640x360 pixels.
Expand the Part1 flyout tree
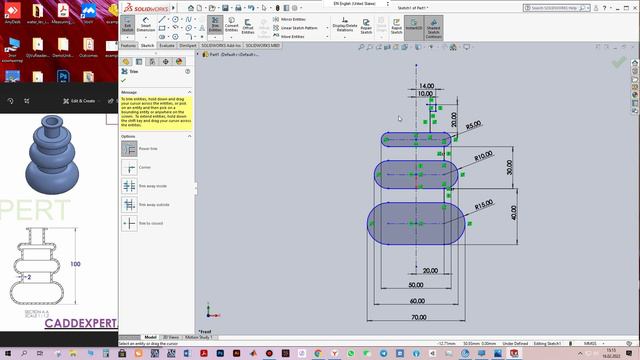tap(198, 54)
